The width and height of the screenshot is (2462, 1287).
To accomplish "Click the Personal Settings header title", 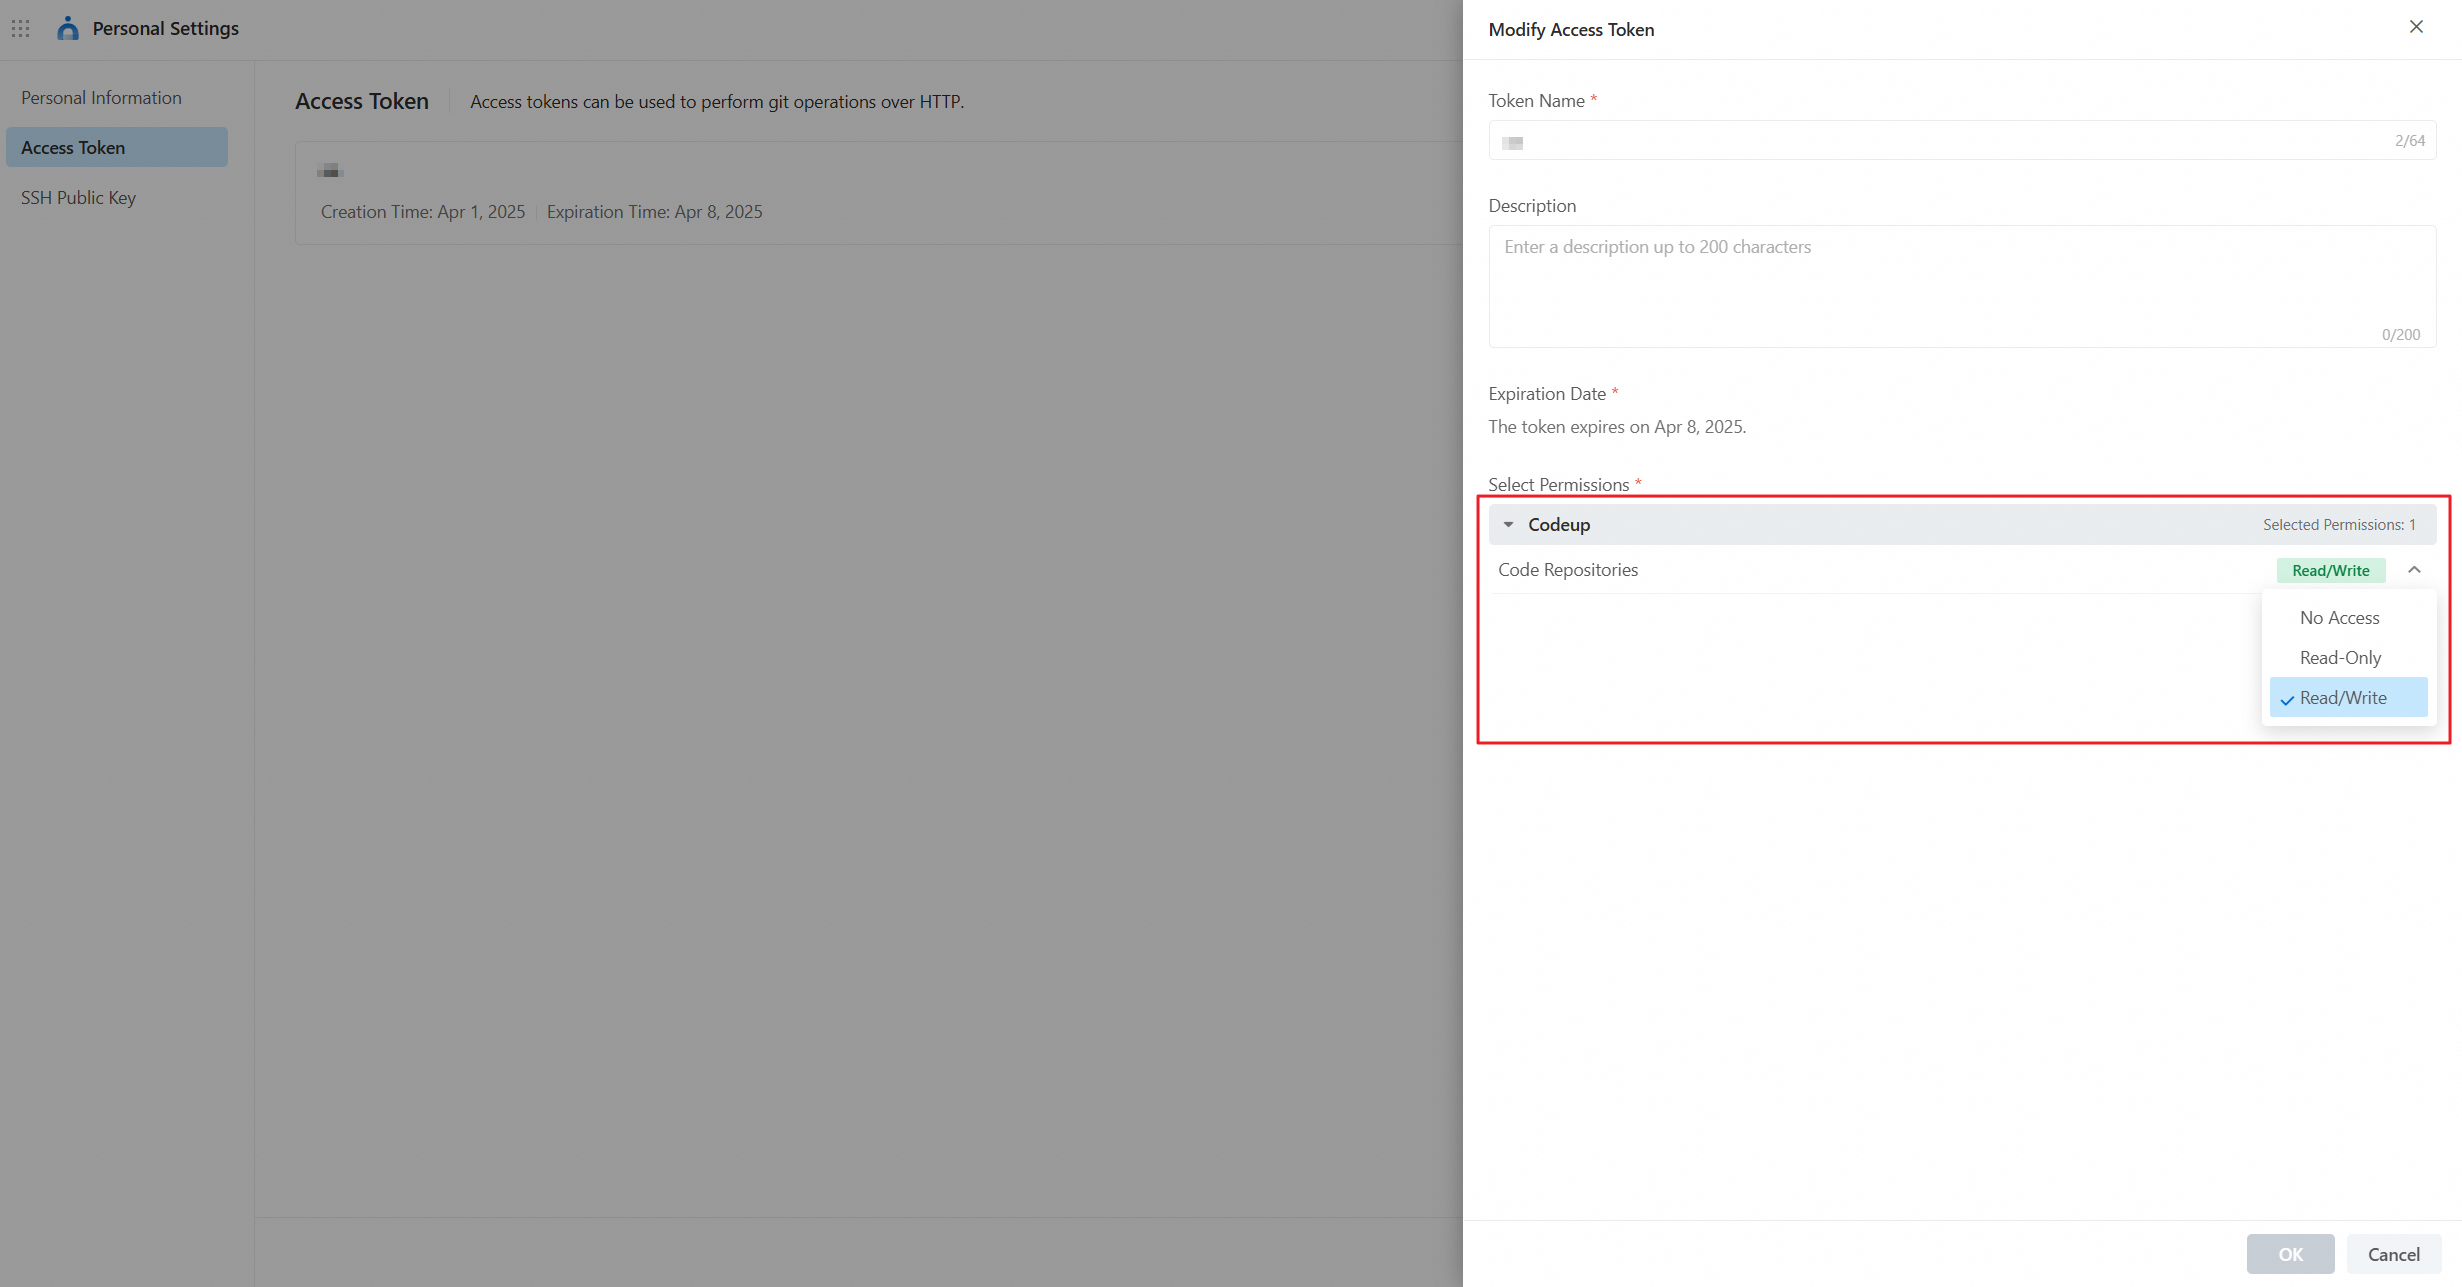I will point(166,28).
